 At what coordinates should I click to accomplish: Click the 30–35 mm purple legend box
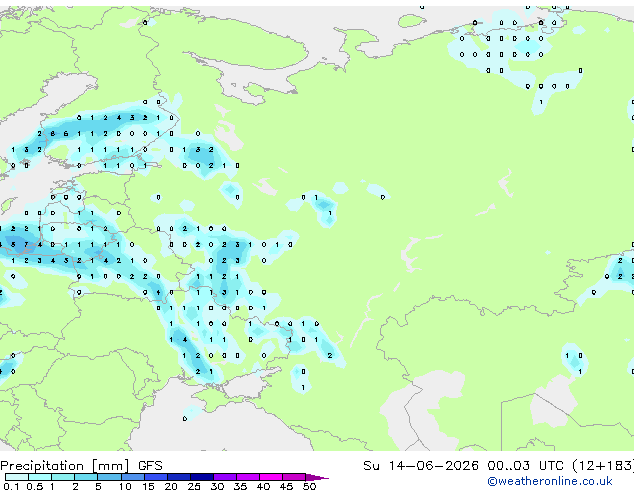coord(225,477)
